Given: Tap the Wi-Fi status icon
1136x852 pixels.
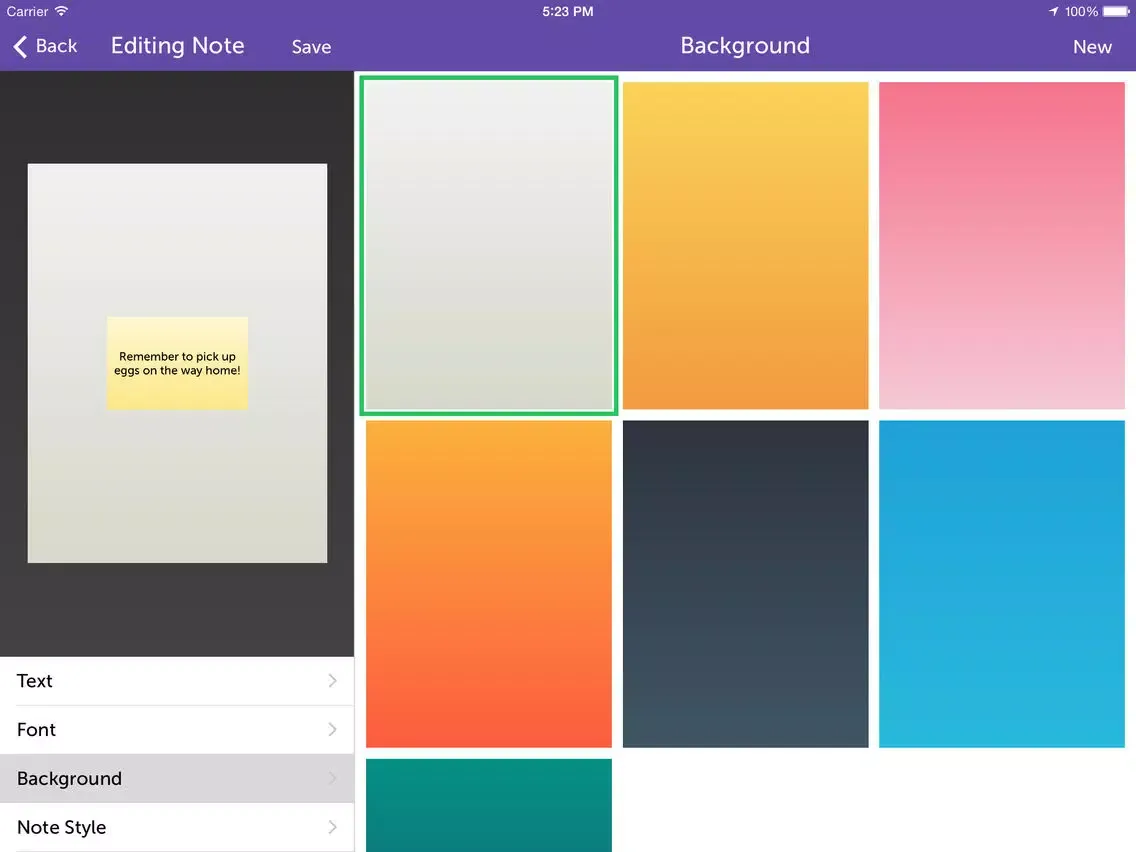Looking at the screenshot, I should (x=62, y=11).
